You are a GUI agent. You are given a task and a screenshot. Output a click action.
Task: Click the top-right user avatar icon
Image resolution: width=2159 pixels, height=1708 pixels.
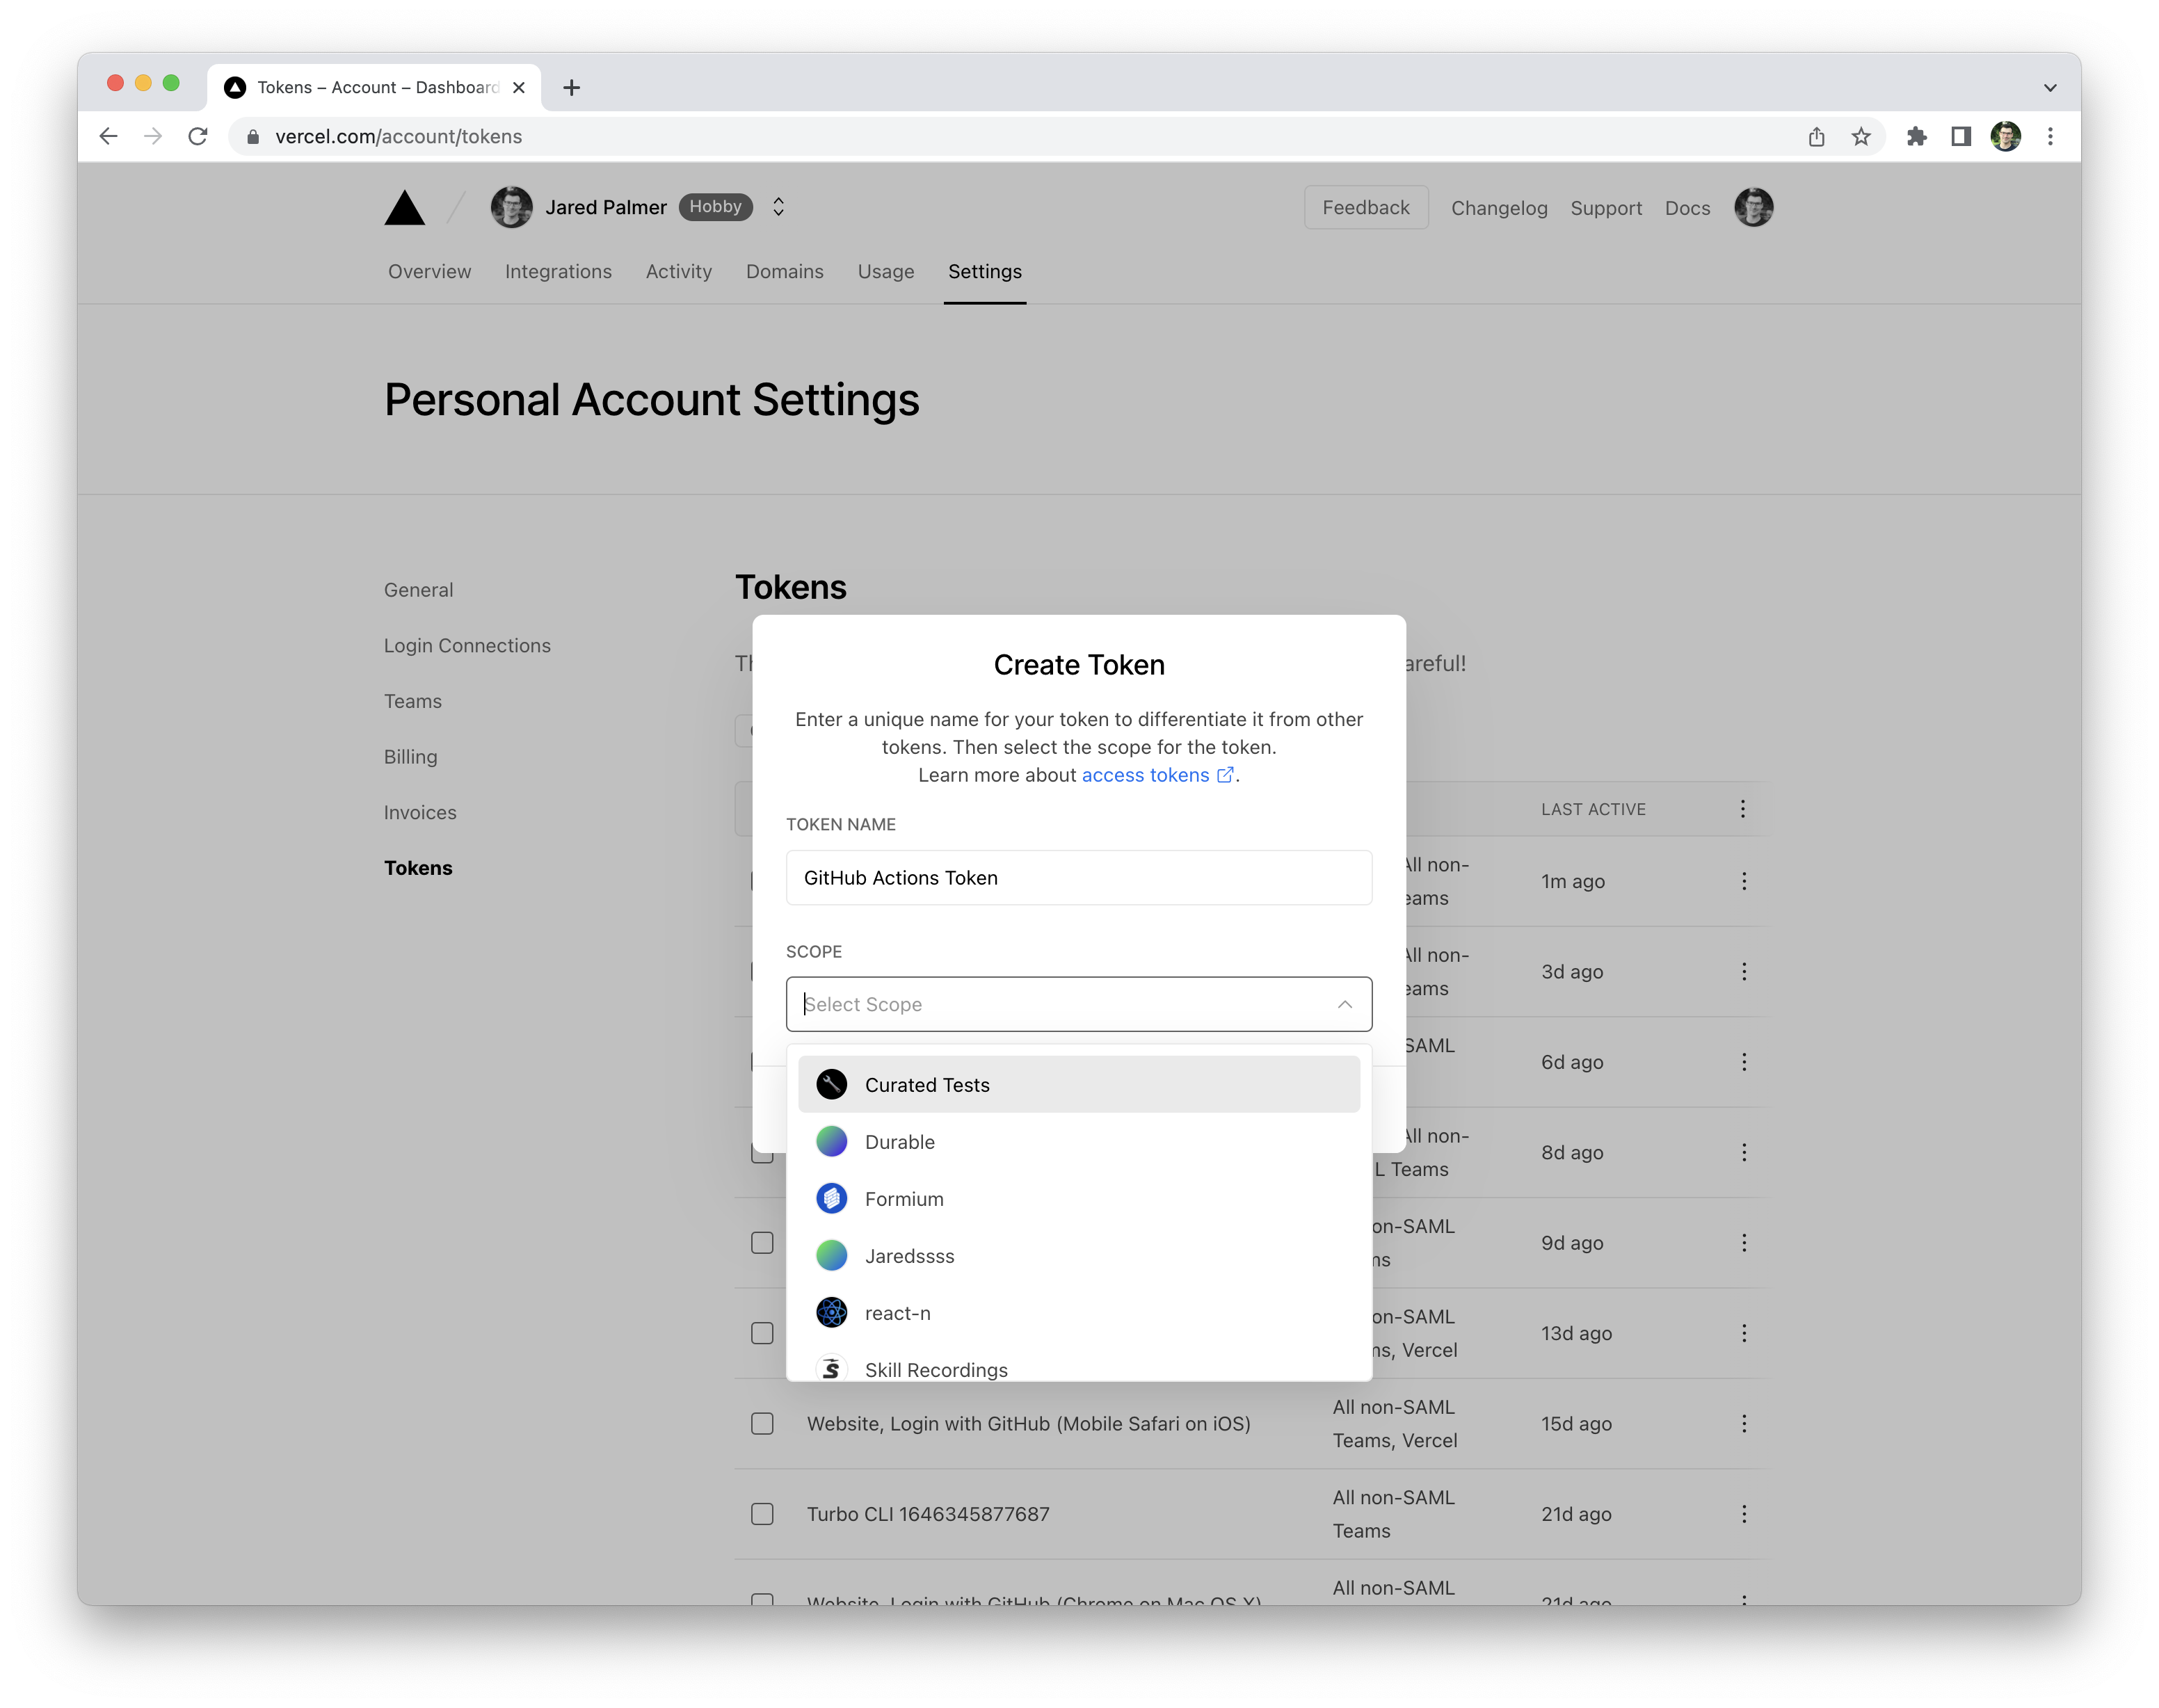click(x=1754, y=207)
